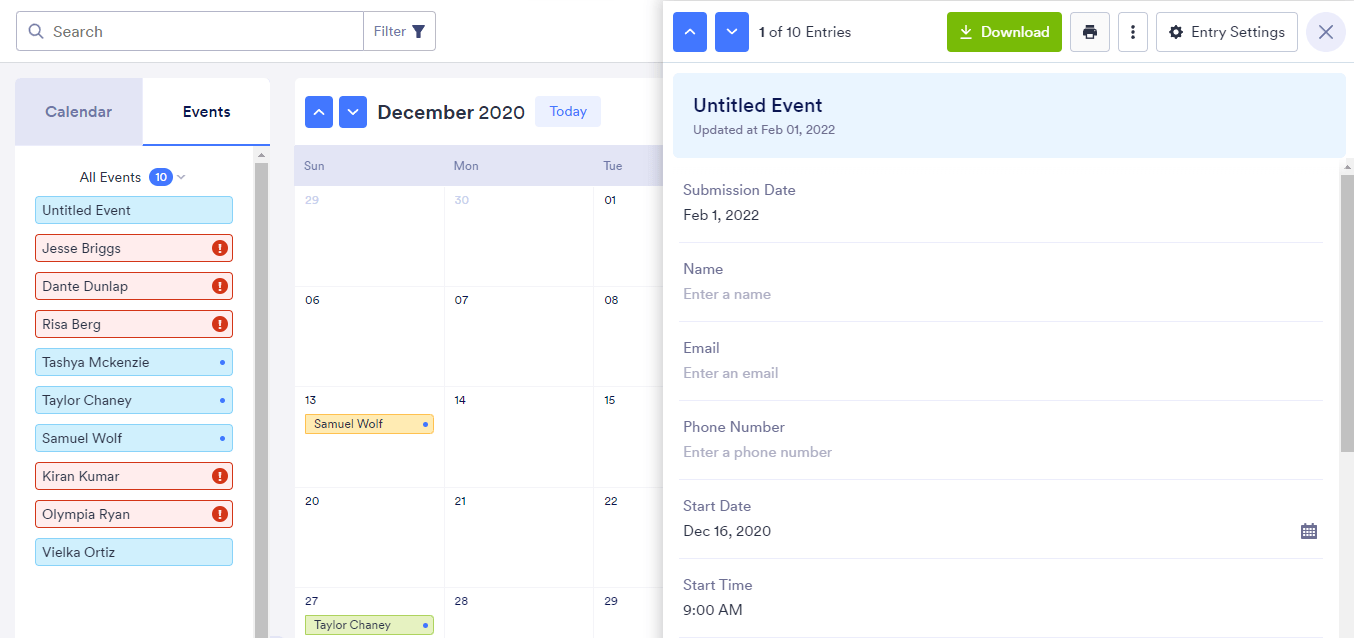This screenshot has height=638, width=1354.
Task: Expand the All Events dropdown
Action: pyautogui.click(x=181, y=177)
